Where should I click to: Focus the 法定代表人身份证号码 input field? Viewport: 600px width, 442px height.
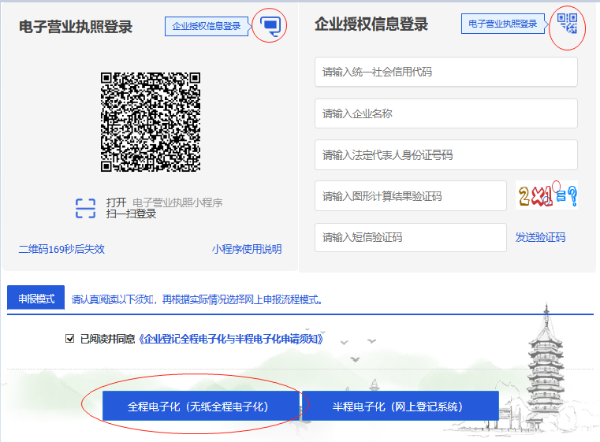pyautogui.click(x=446, y=155)
